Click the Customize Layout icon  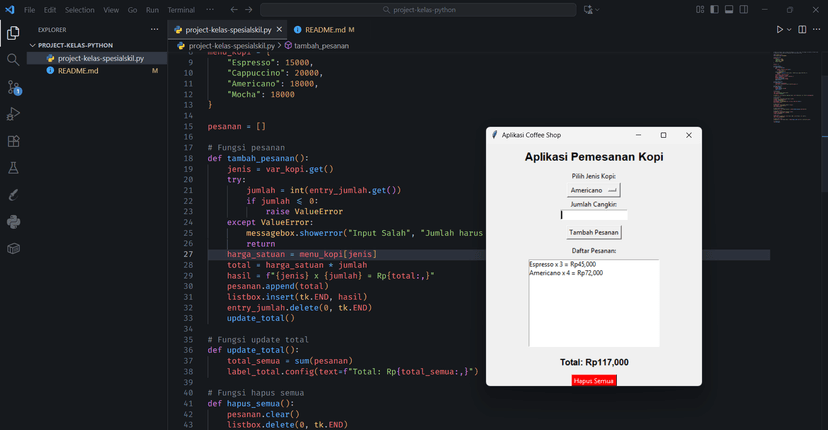[700, 10]
